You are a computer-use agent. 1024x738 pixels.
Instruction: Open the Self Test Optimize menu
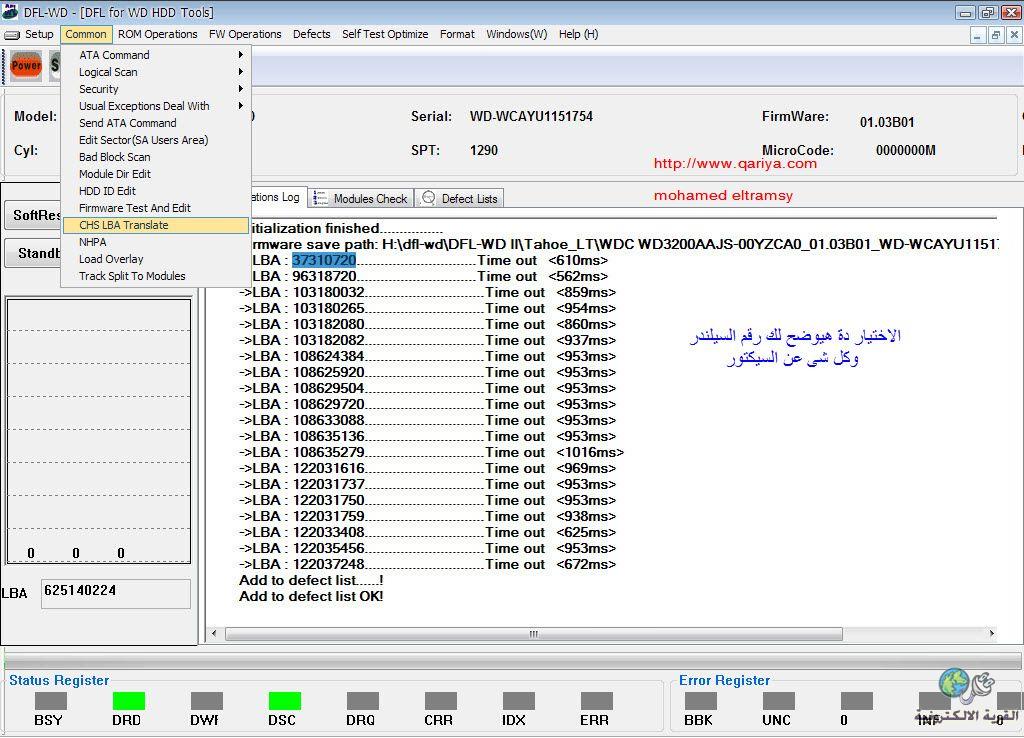(385, 34)
